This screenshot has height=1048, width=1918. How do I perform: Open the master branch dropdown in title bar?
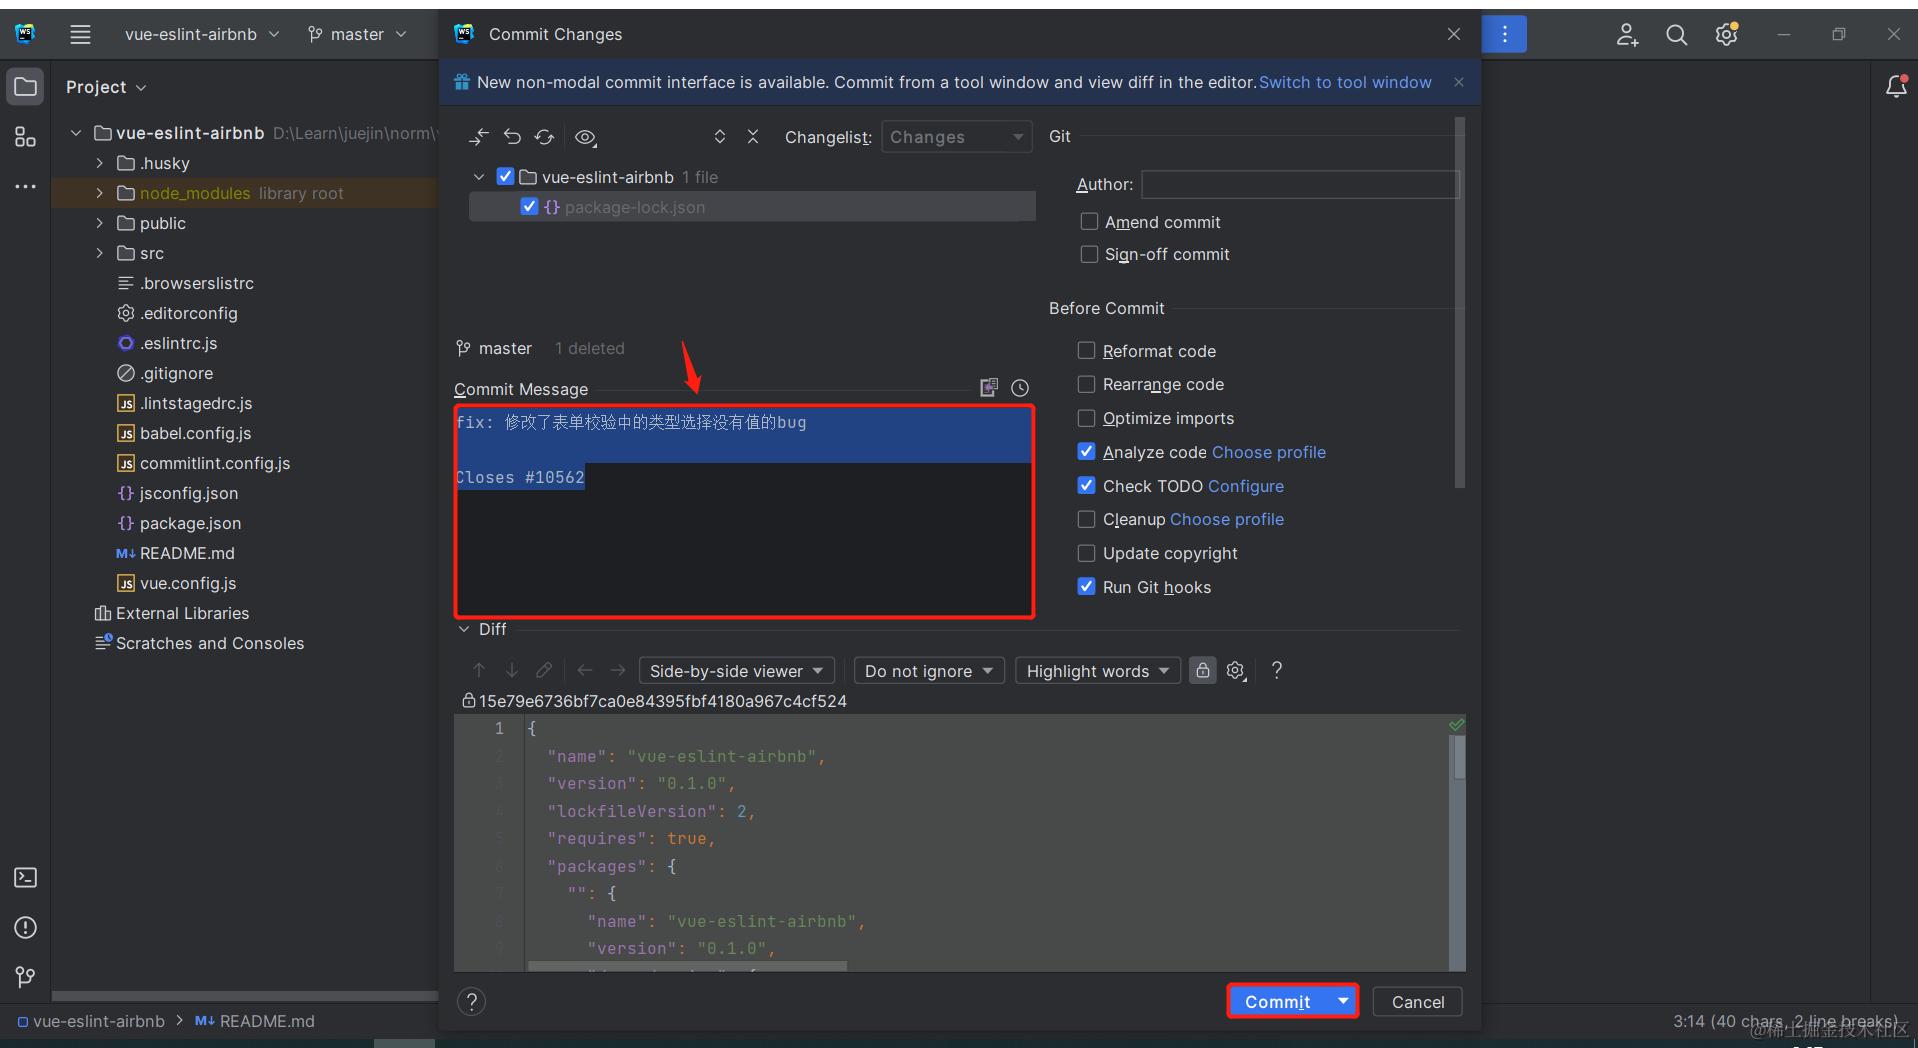point(358,35)
